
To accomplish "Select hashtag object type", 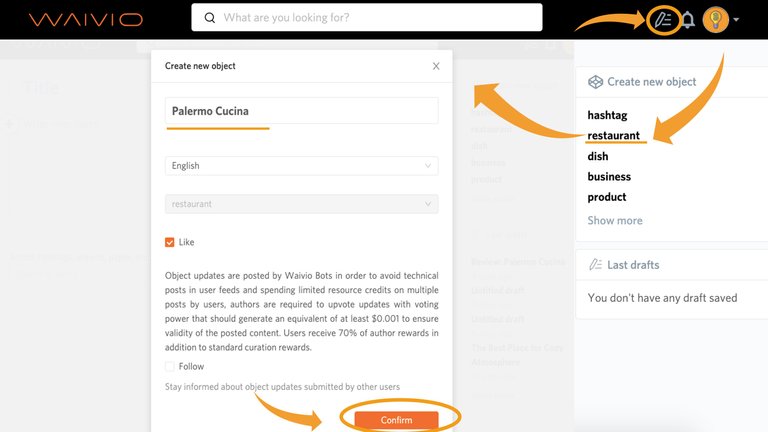I will click(x=607, y=115).
